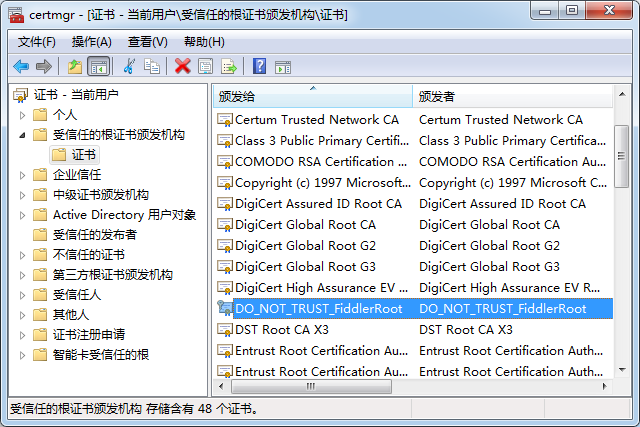Open the Properties toolbar icon

205,66
